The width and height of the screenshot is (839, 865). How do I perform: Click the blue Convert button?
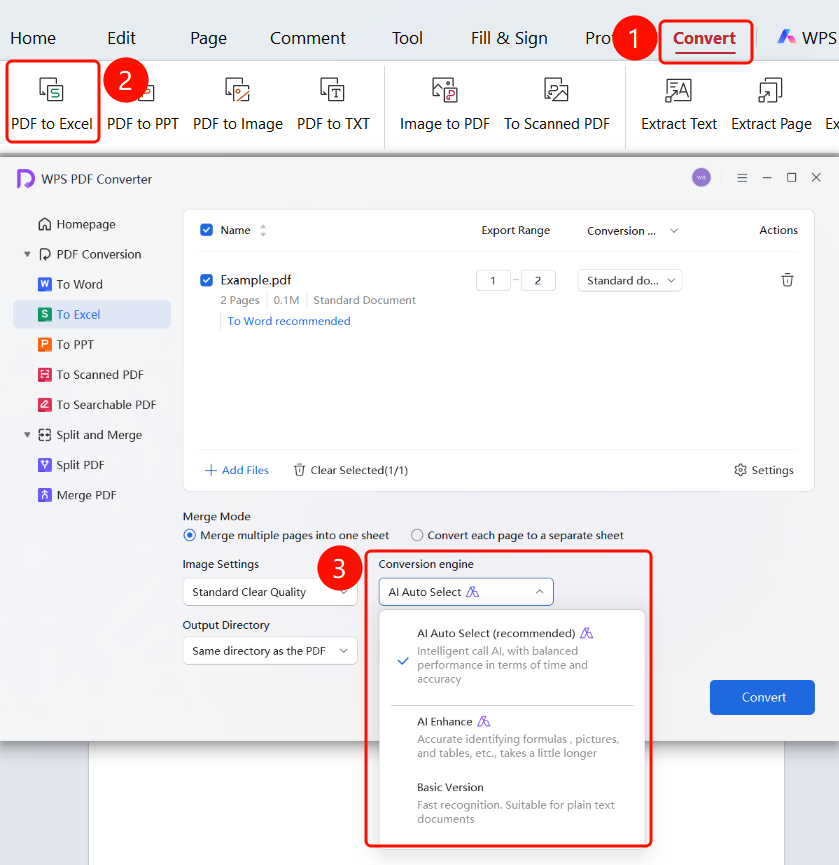pos(762,697)
